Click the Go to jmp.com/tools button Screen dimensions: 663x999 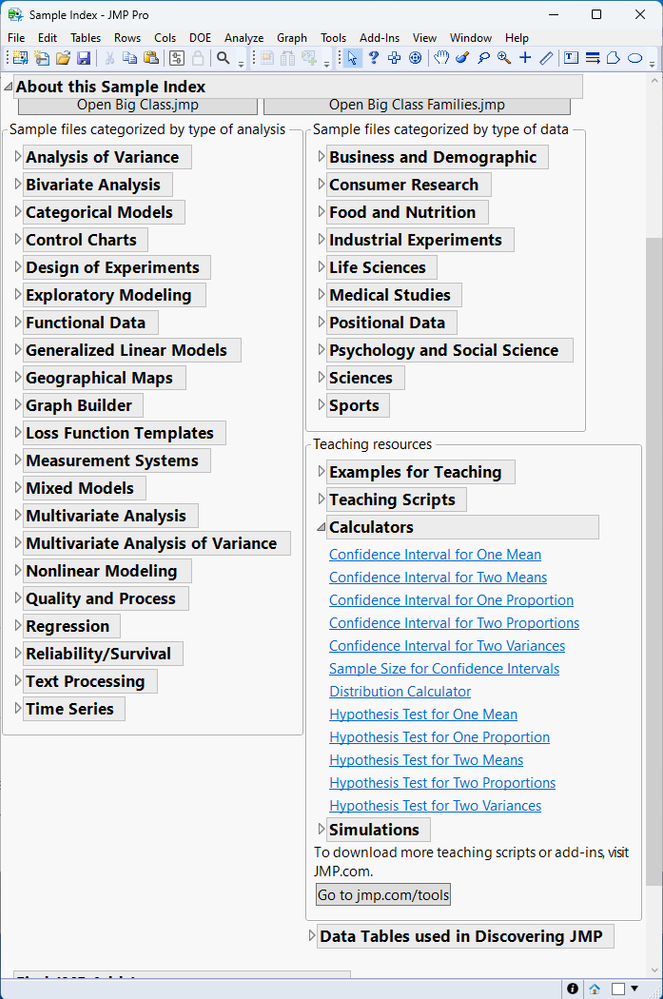pyautogui.click(x=383, y=895)
